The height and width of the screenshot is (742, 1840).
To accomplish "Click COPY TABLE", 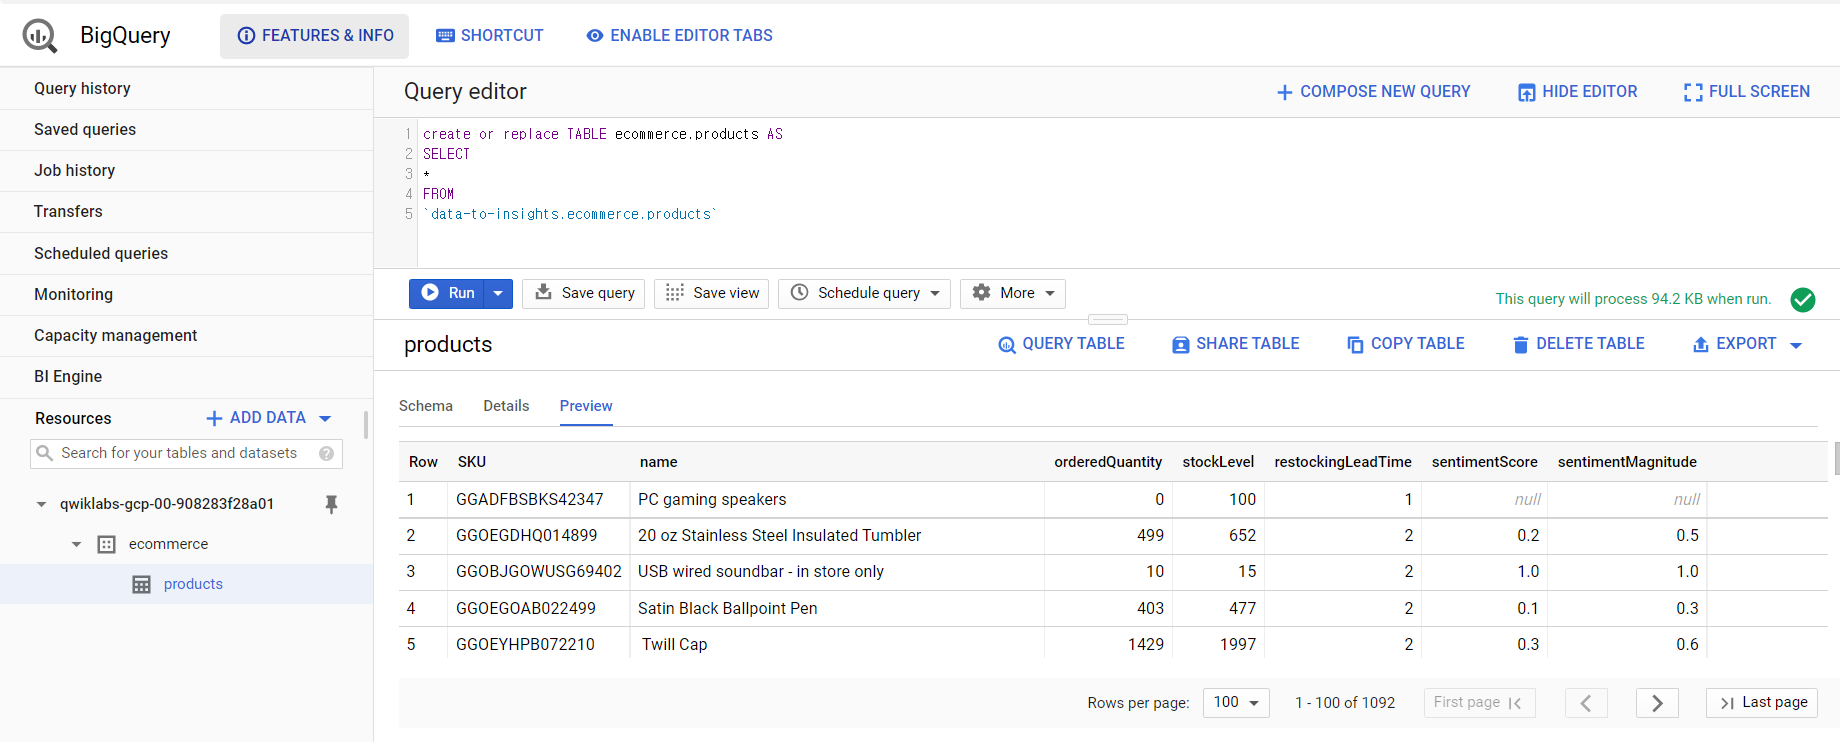I will tap(1405, 344).
